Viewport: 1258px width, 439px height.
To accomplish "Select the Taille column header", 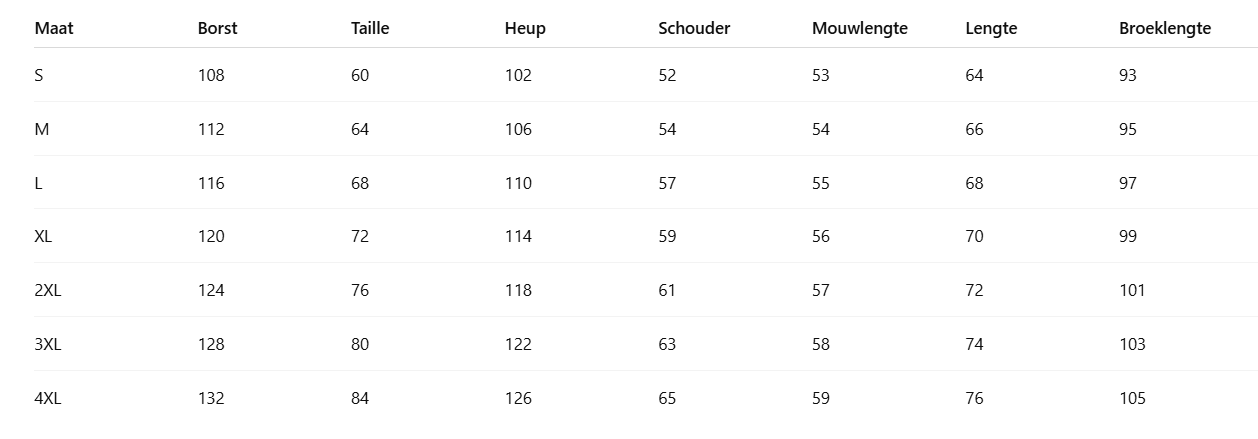I will tap(370, 28).
